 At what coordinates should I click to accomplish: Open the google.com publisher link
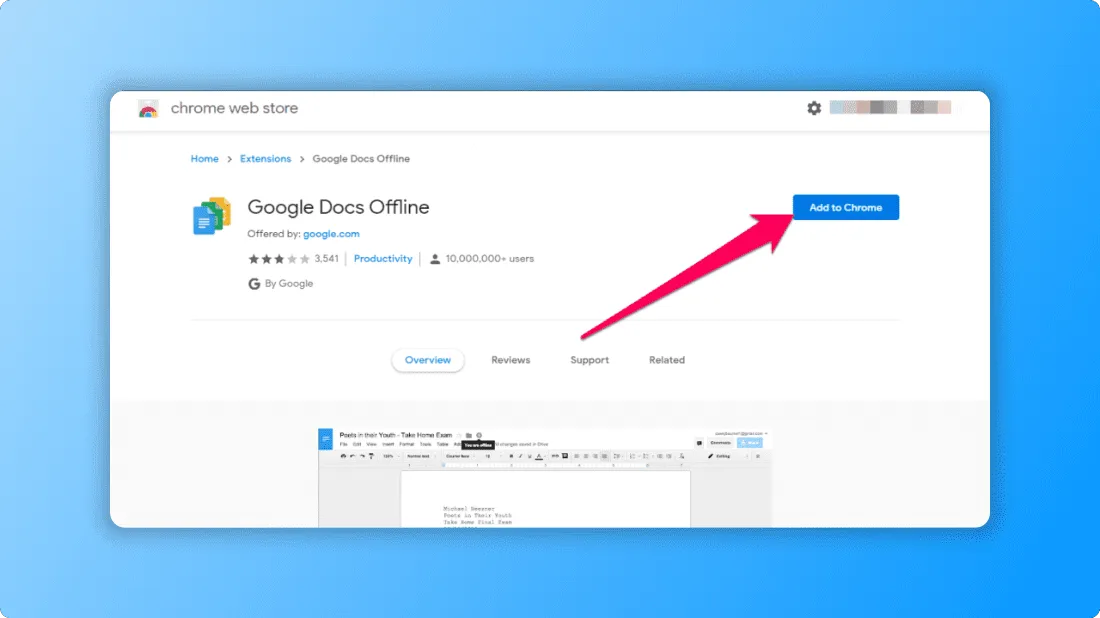point(331,234)
